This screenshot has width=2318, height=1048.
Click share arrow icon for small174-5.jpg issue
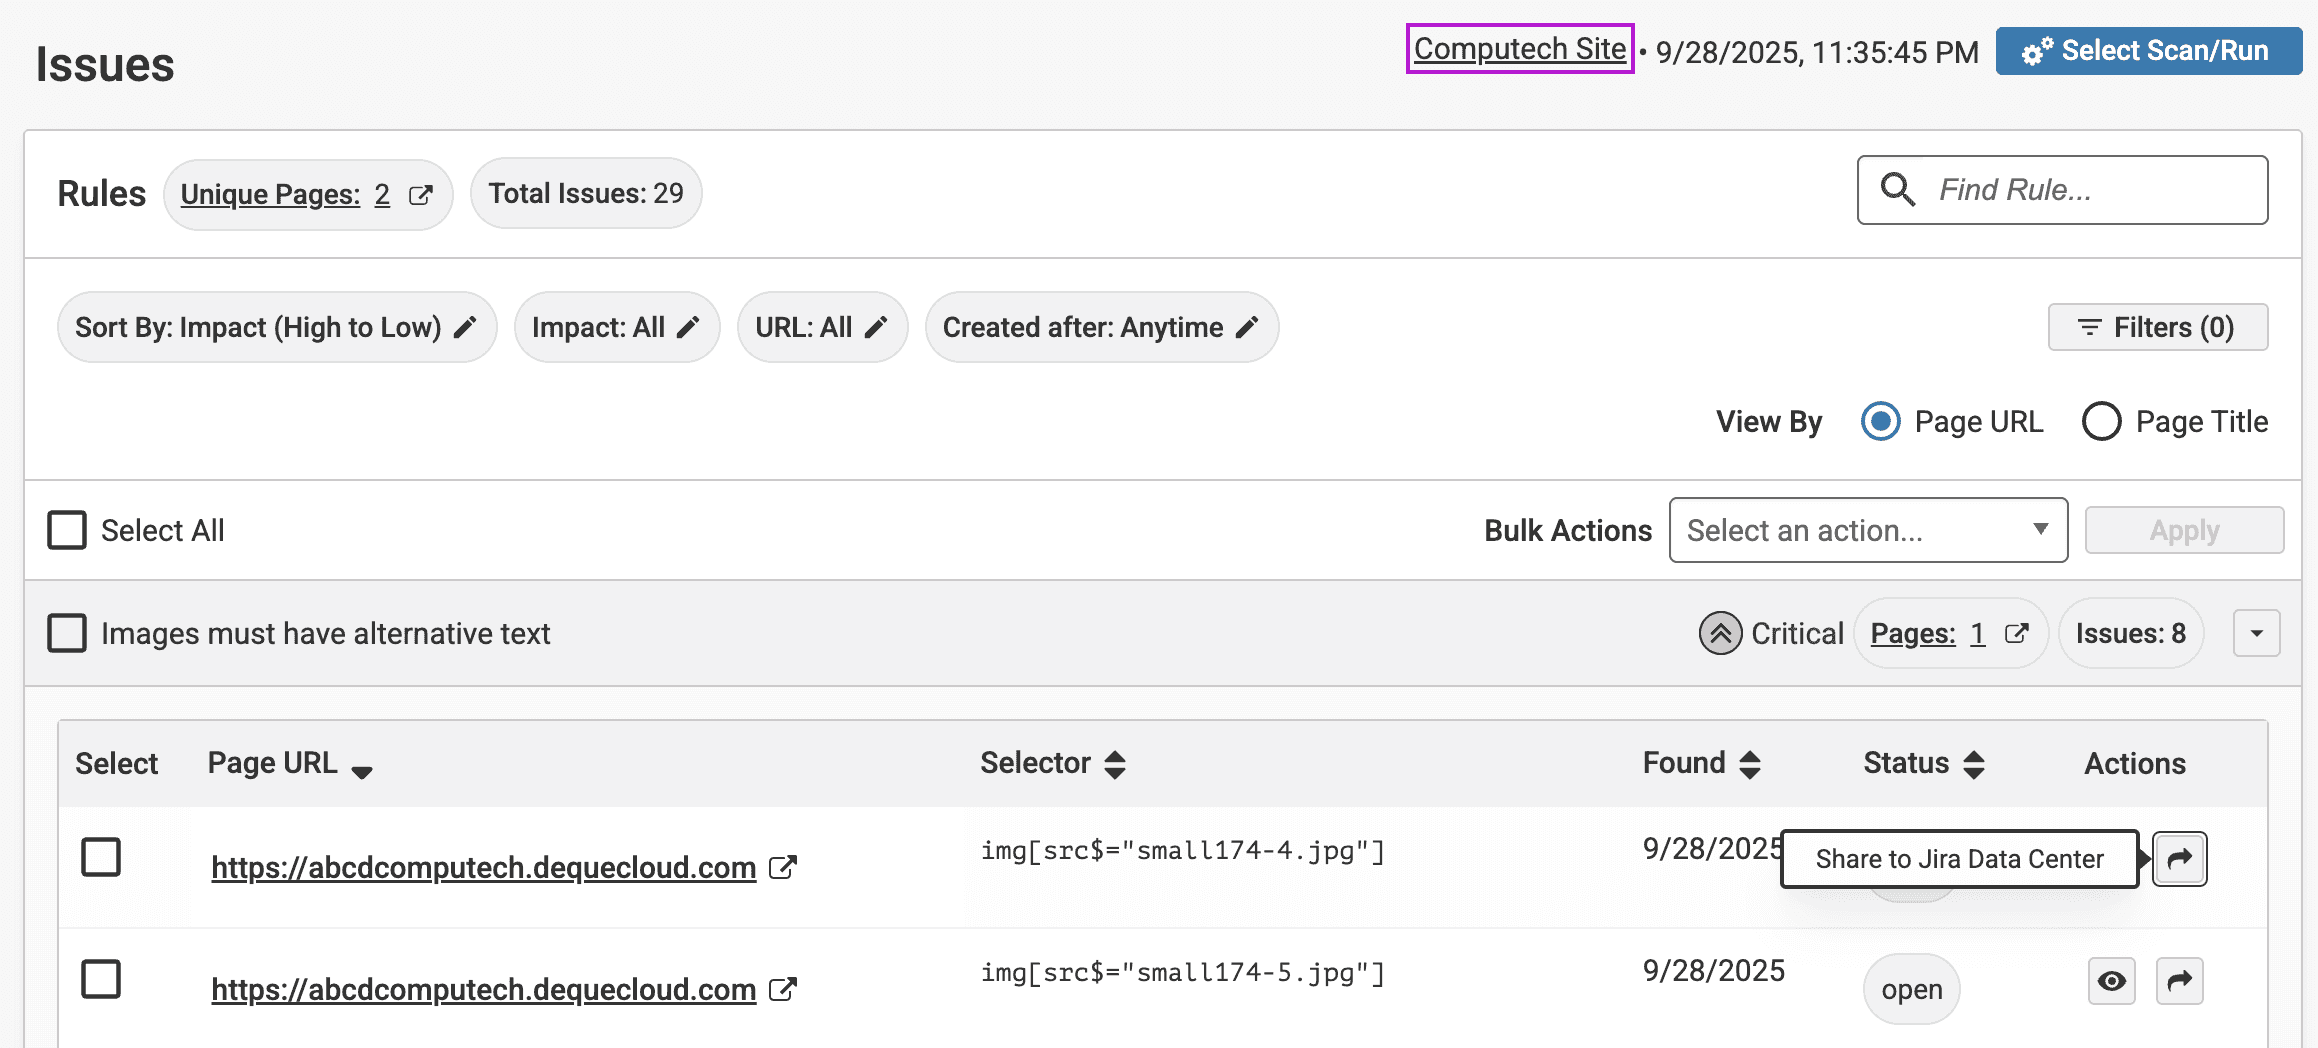(x=2179, y=981)
